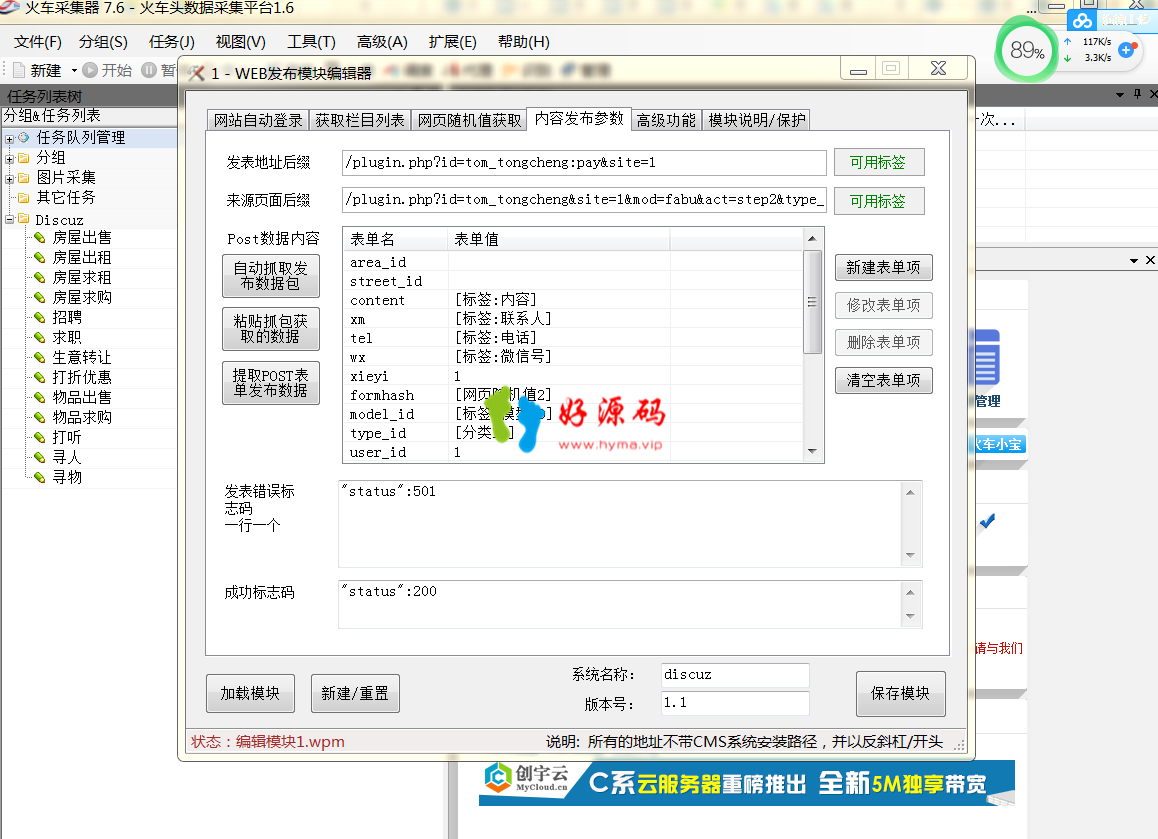1158x839 pixels.
Task: Select the tag icon beside 招聘
Action: click(x=40, y=318)
